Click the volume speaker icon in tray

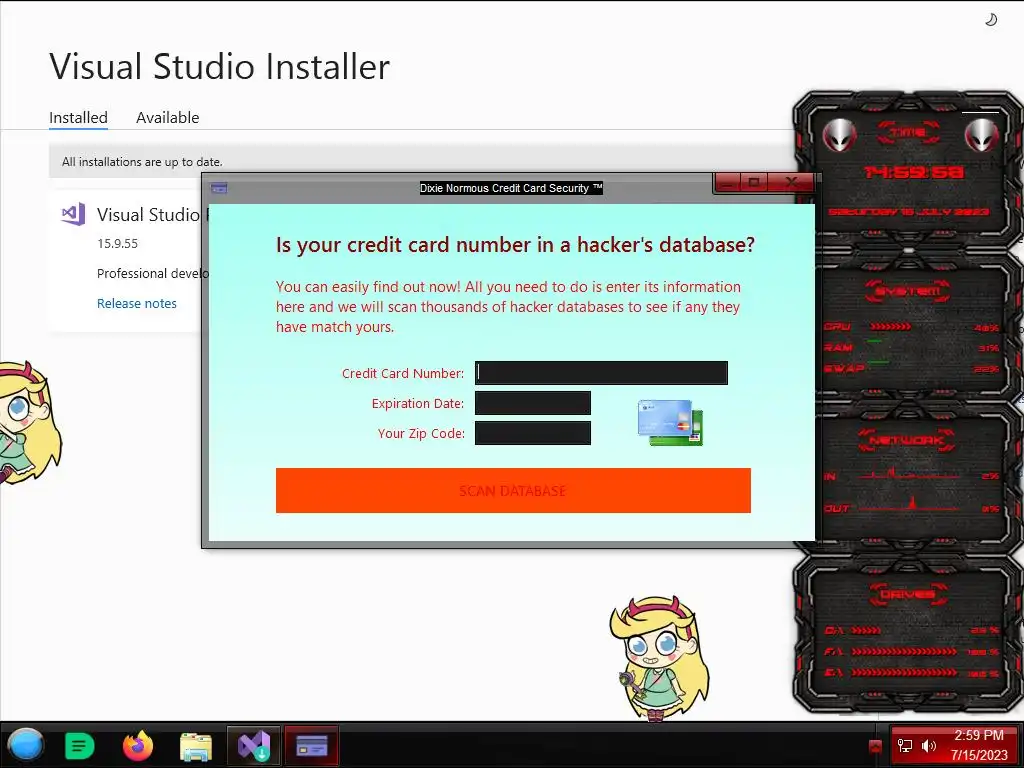click(929, 745)
